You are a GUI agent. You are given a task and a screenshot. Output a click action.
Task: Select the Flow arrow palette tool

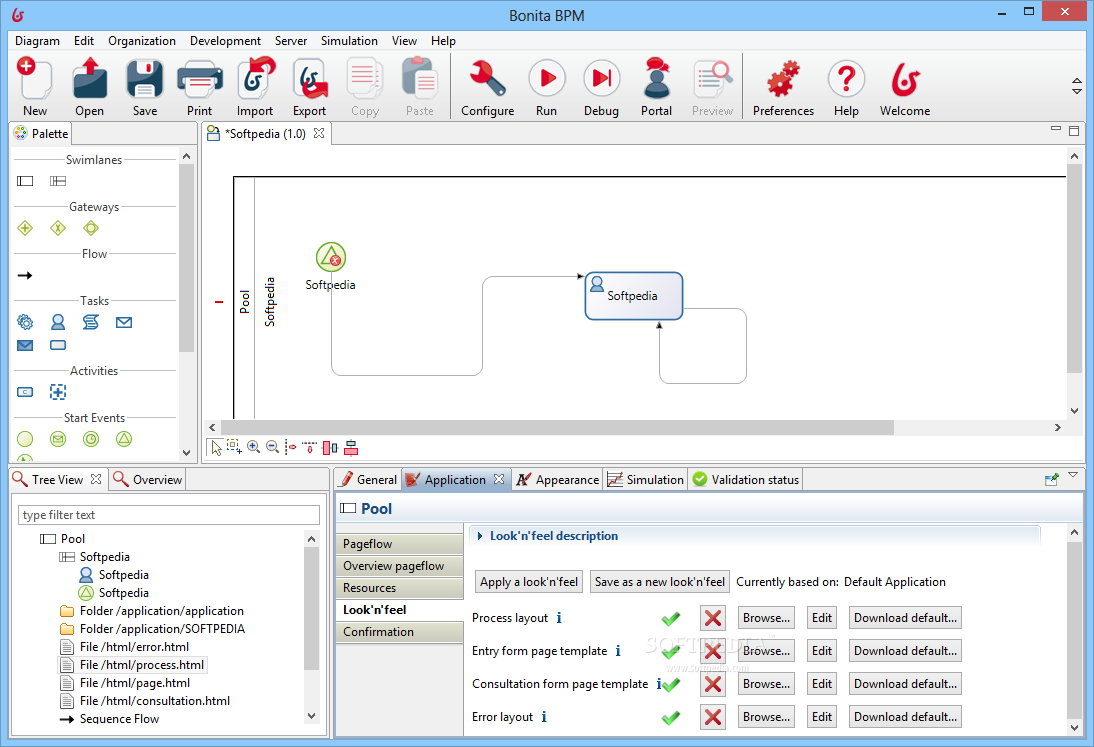(x=25, y=276)
